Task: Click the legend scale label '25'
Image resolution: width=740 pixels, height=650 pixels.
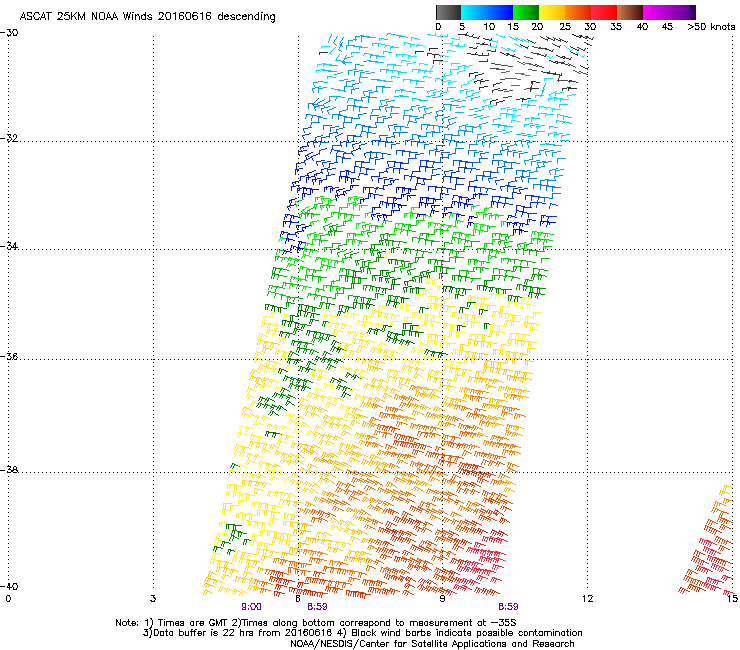Action: [564, 27]
